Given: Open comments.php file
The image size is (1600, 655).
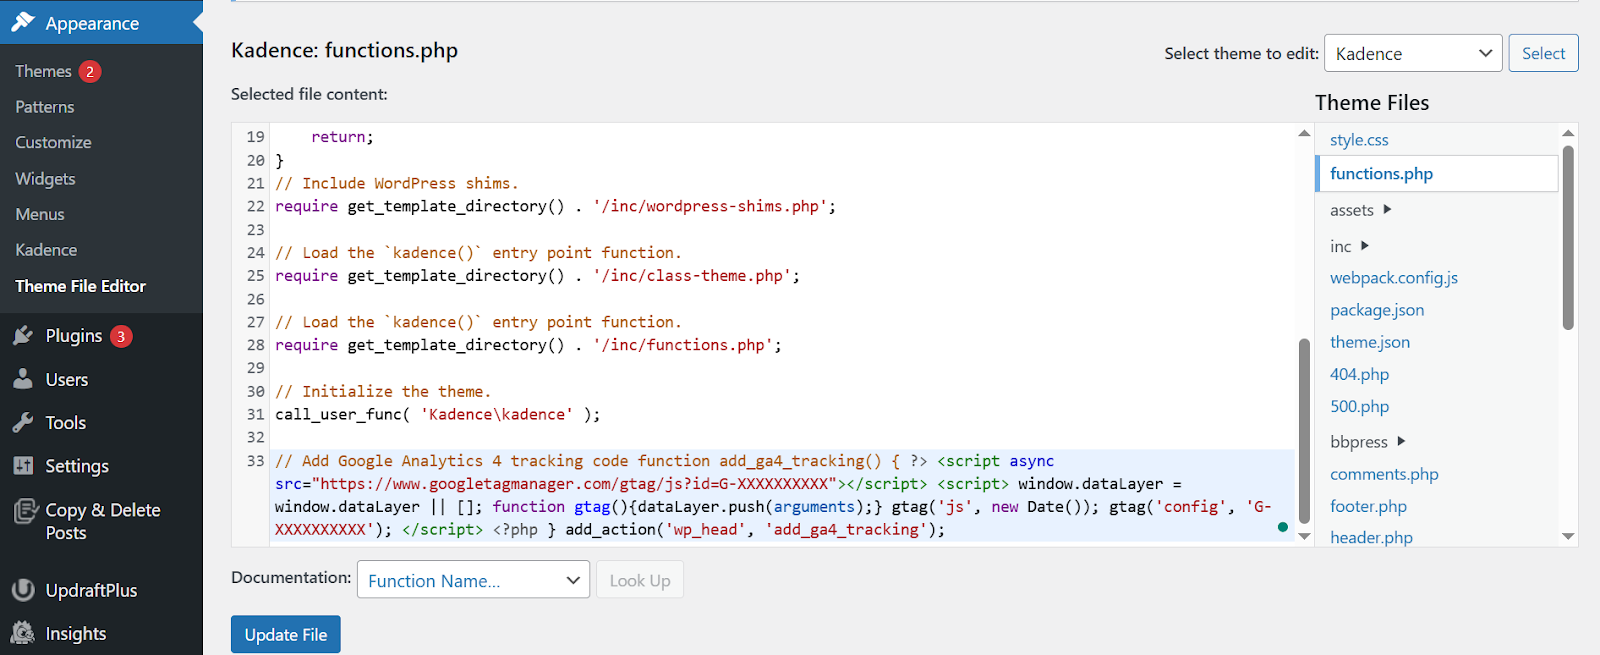Looking at the screenshot, I should [1384, 474].
